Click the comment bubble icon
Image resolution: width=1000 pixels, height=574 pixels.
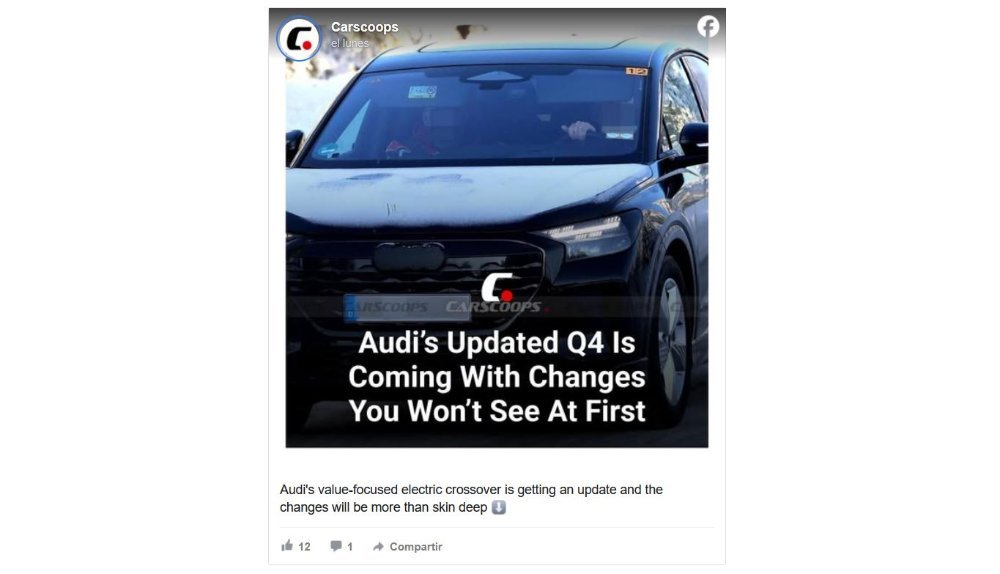point(336,546)
